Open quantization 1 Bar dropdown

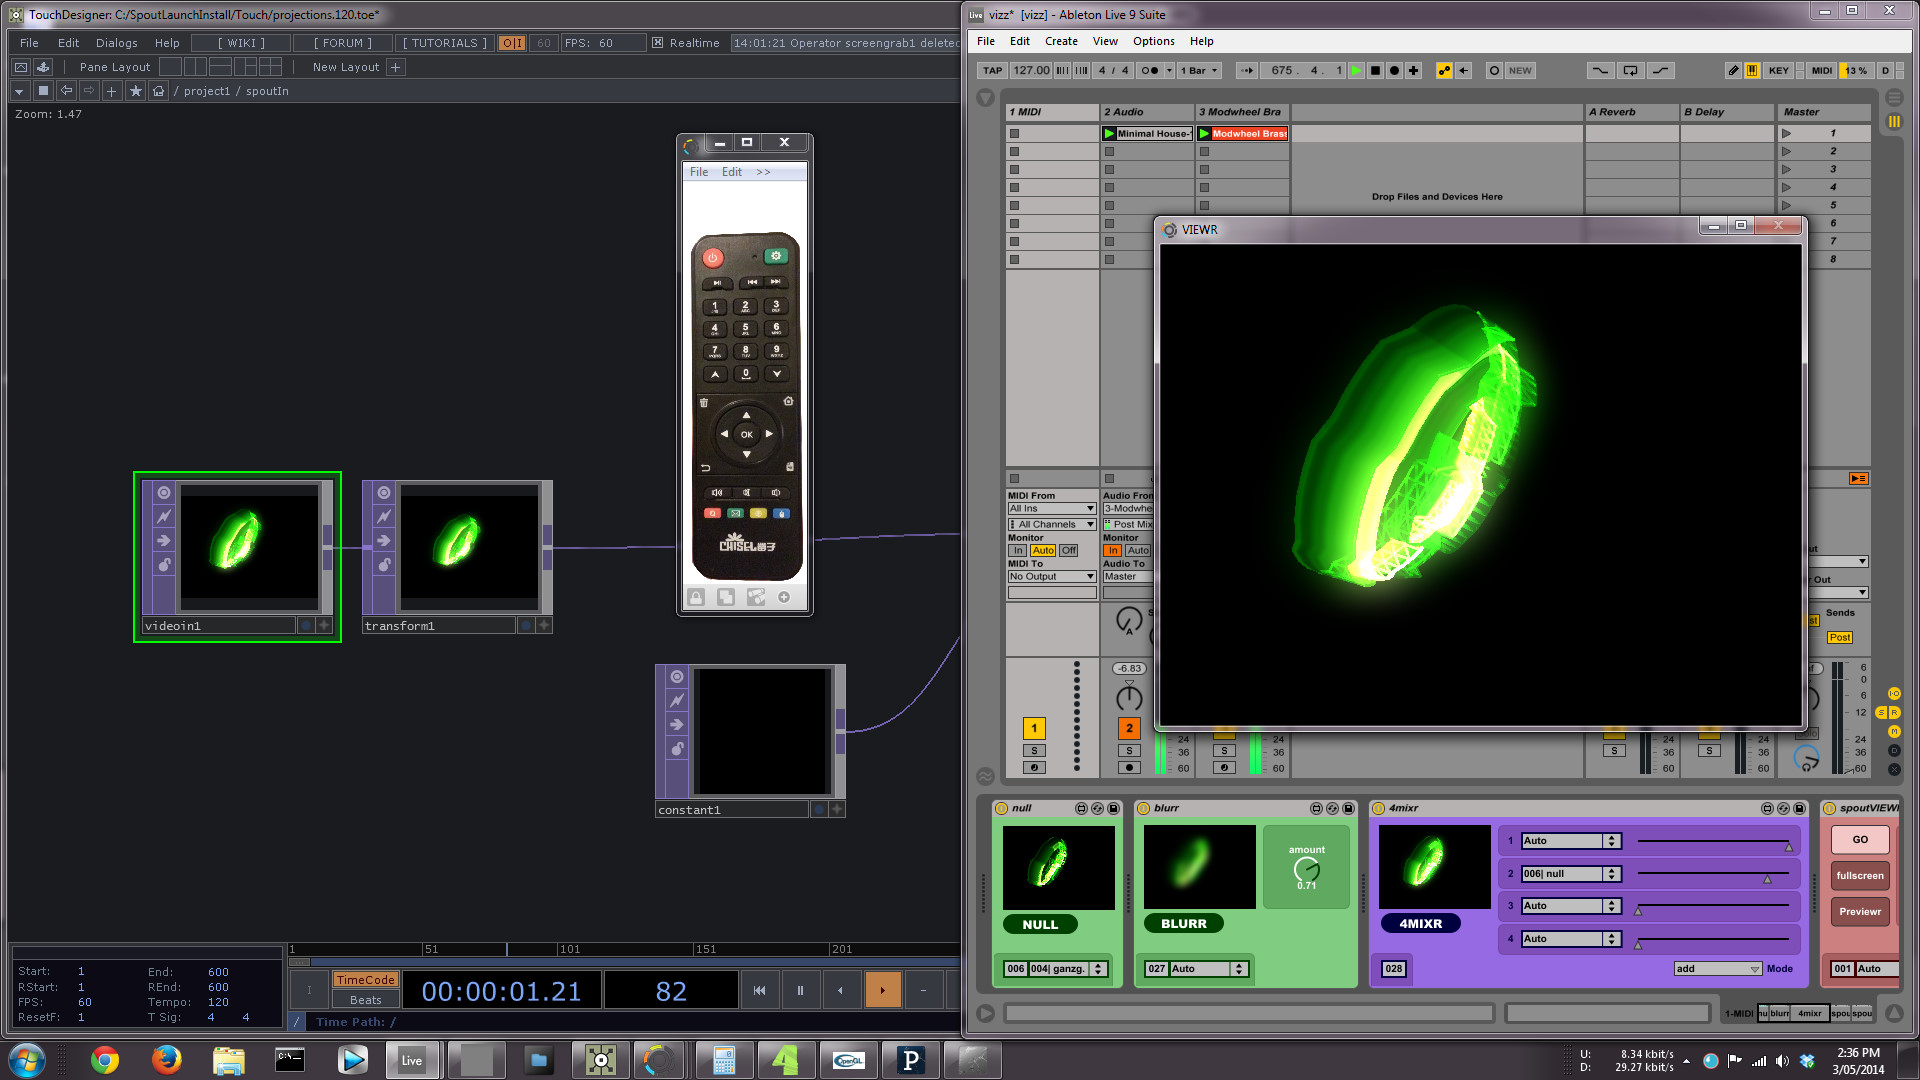[1199, 71]
